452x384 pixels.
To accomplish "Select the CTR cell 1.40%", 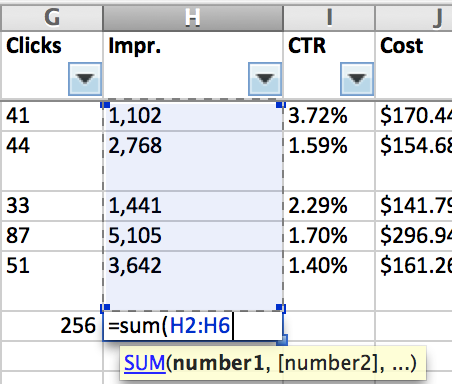I will coord(329,281).
